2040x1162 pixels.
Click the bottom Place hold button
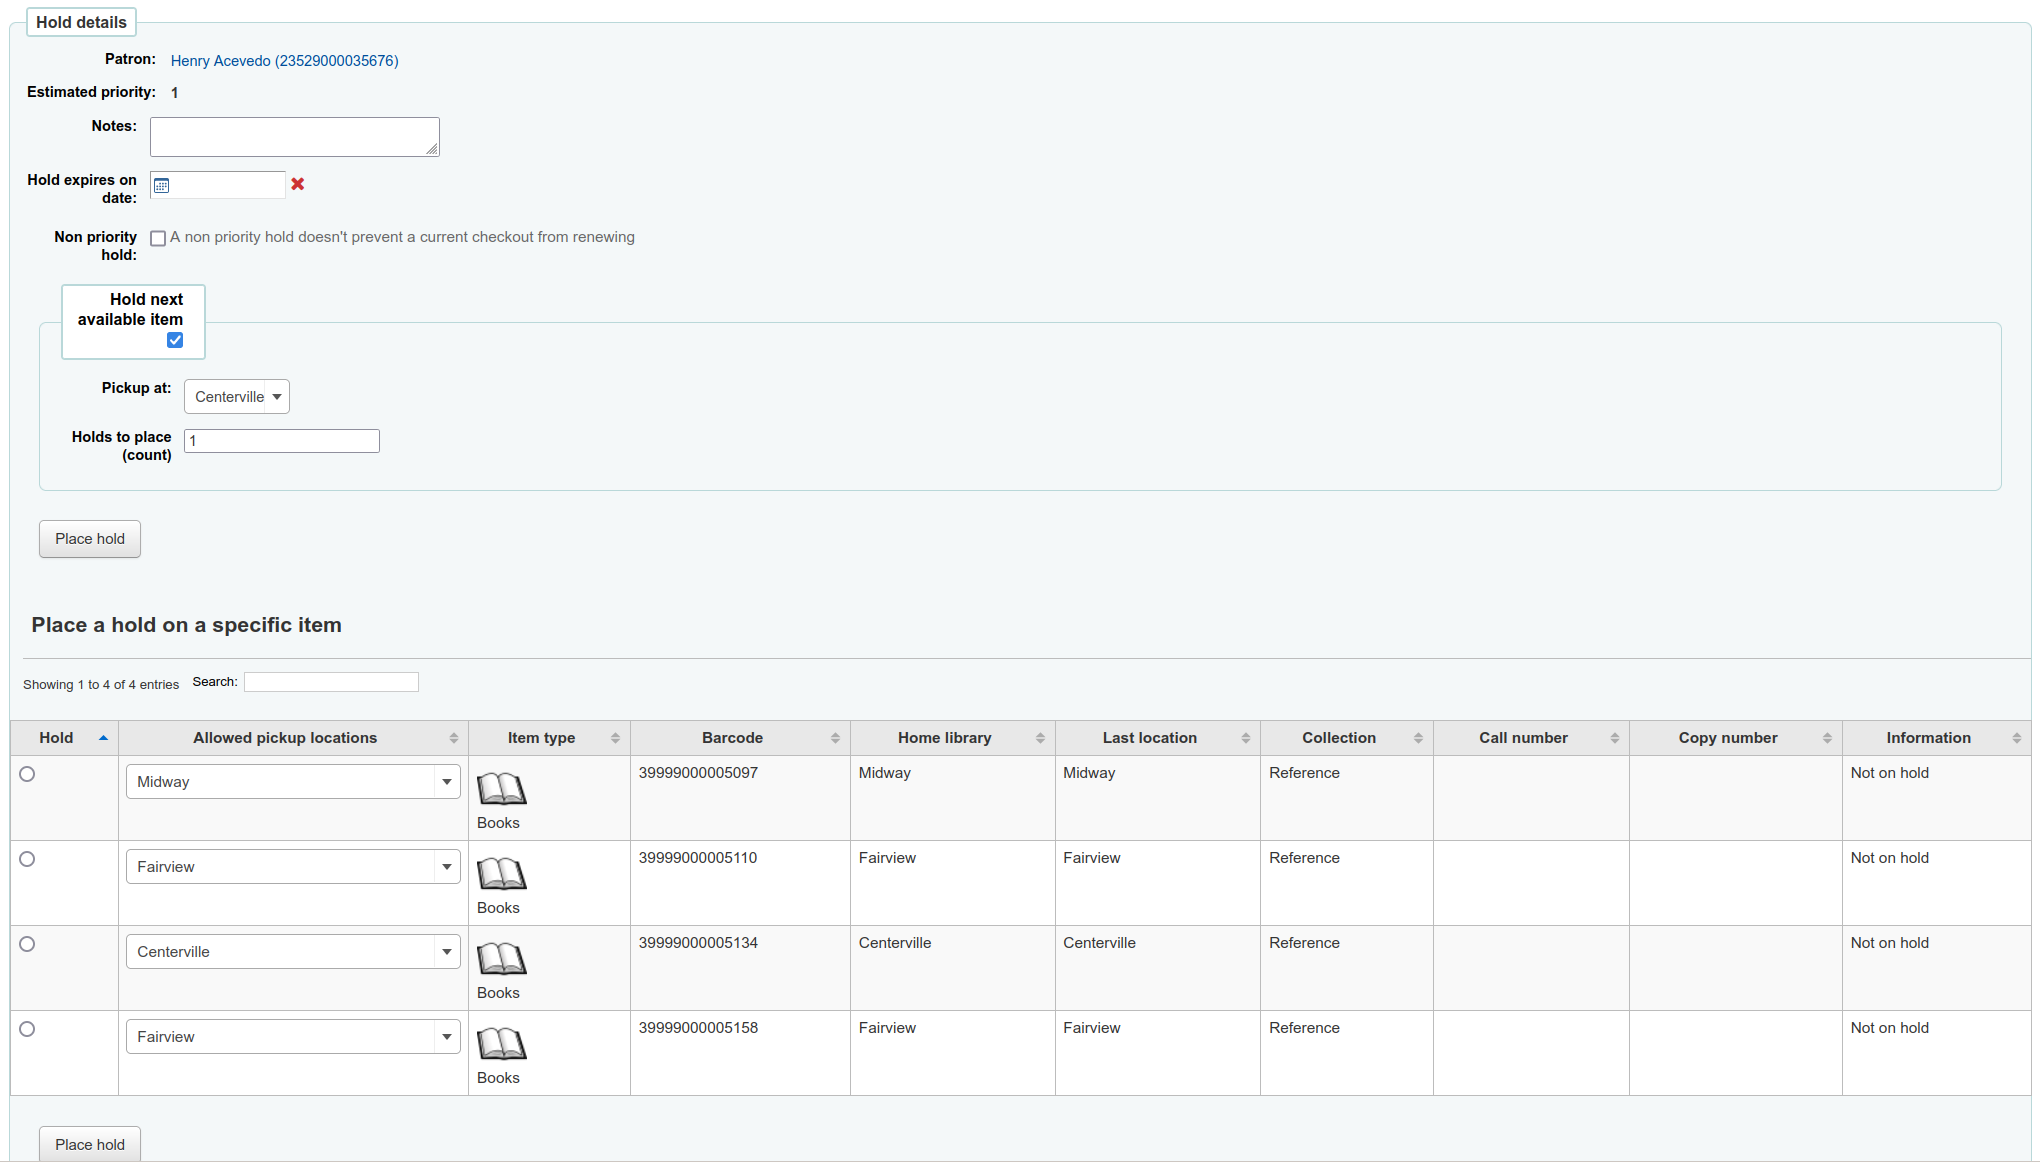pyautogui.click(x=90, y=1144)
